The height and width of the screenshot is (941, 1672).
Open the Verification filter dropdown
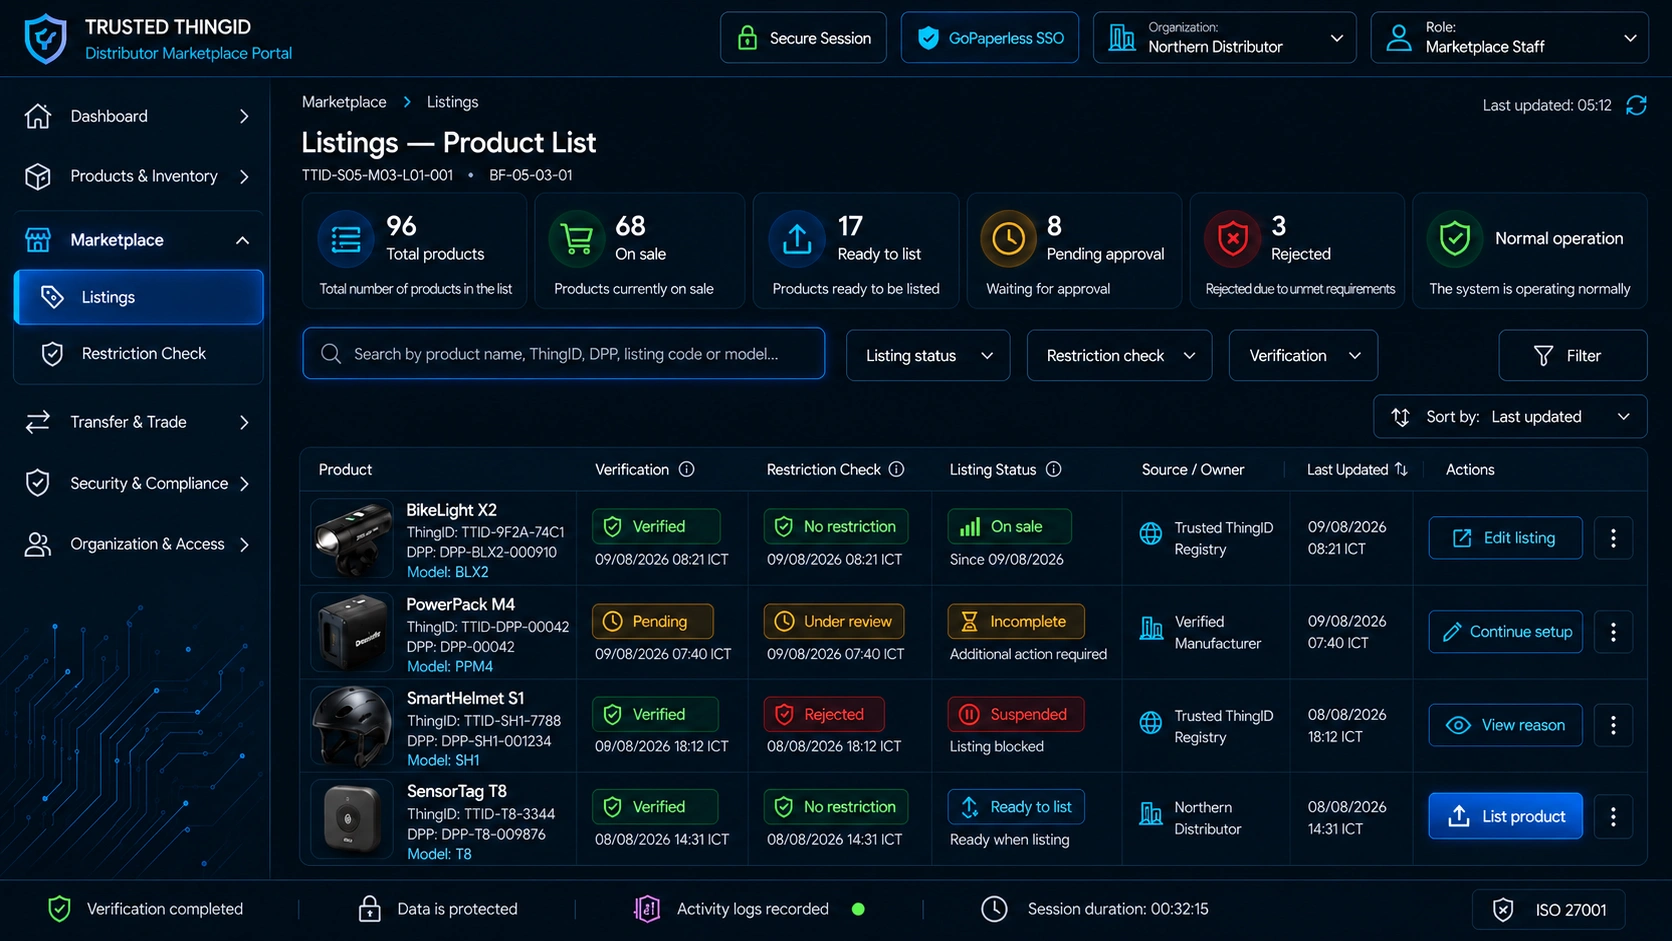[1303, 356]
